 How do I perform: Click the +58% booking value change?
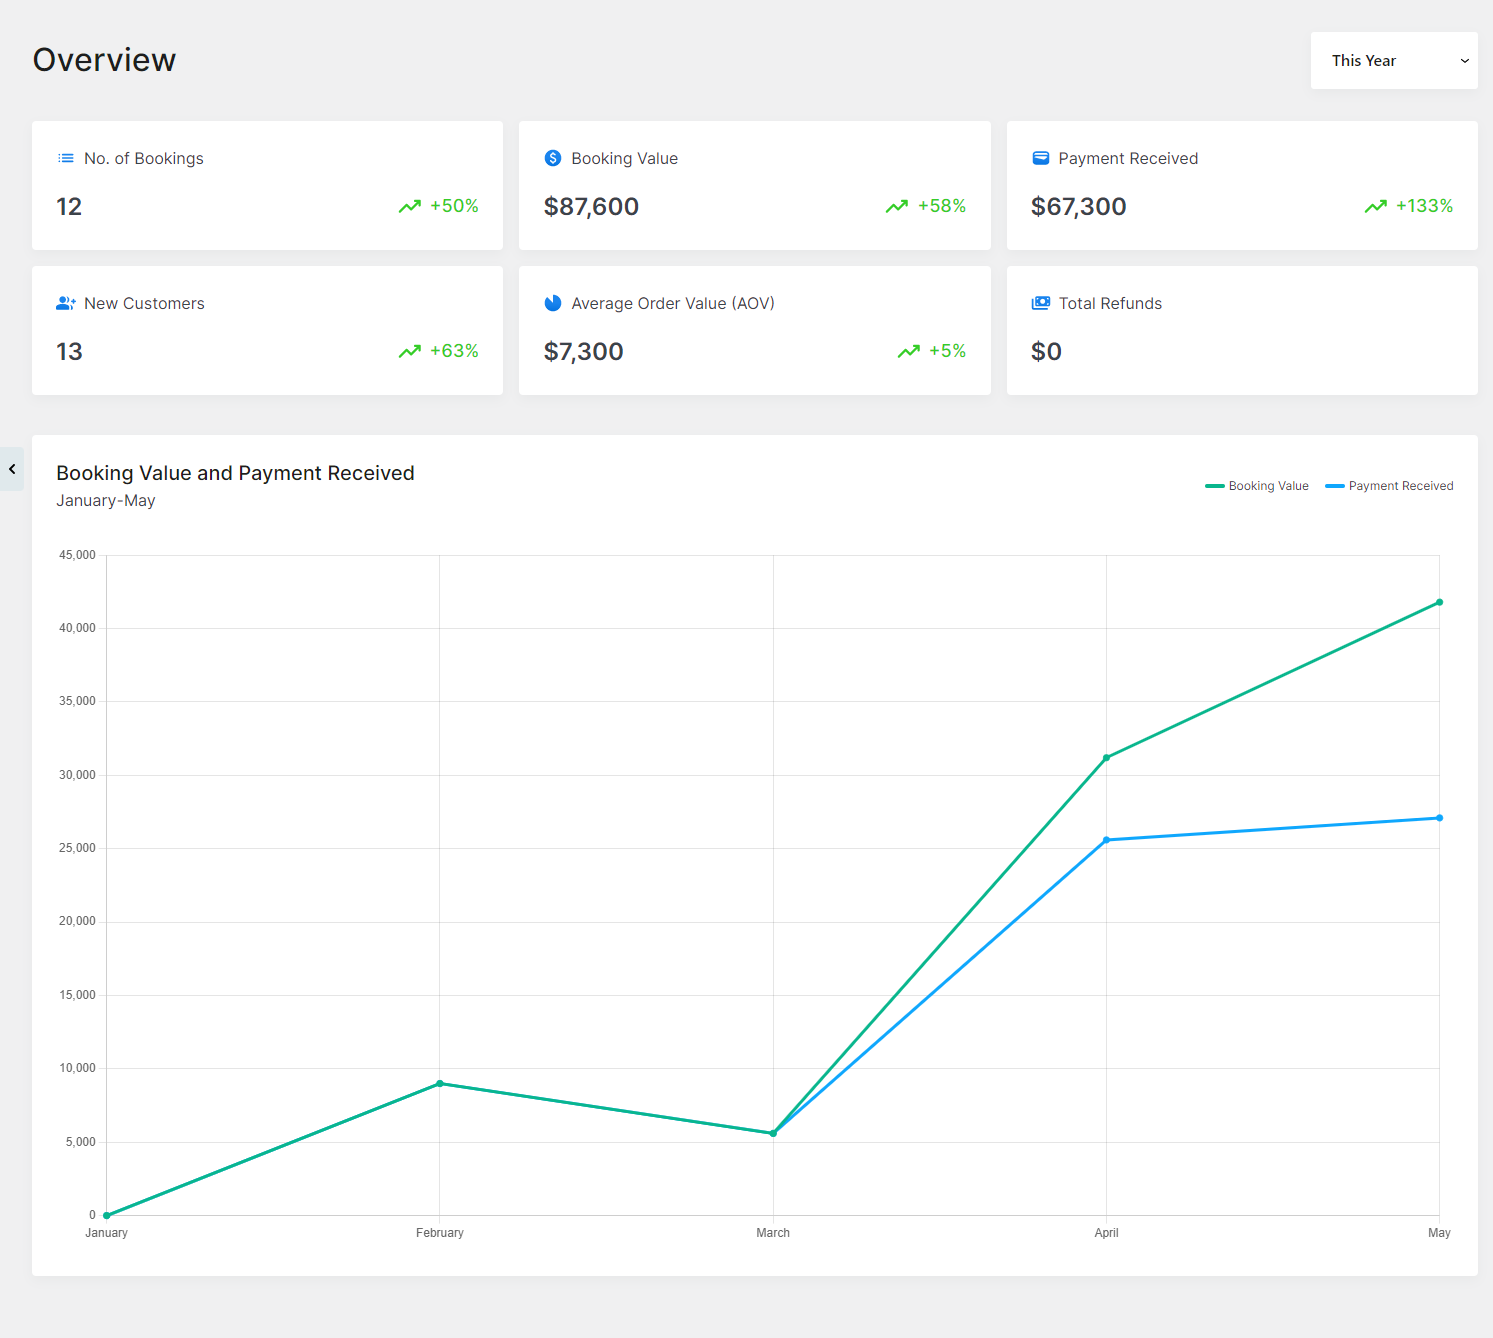pos(942,206)
